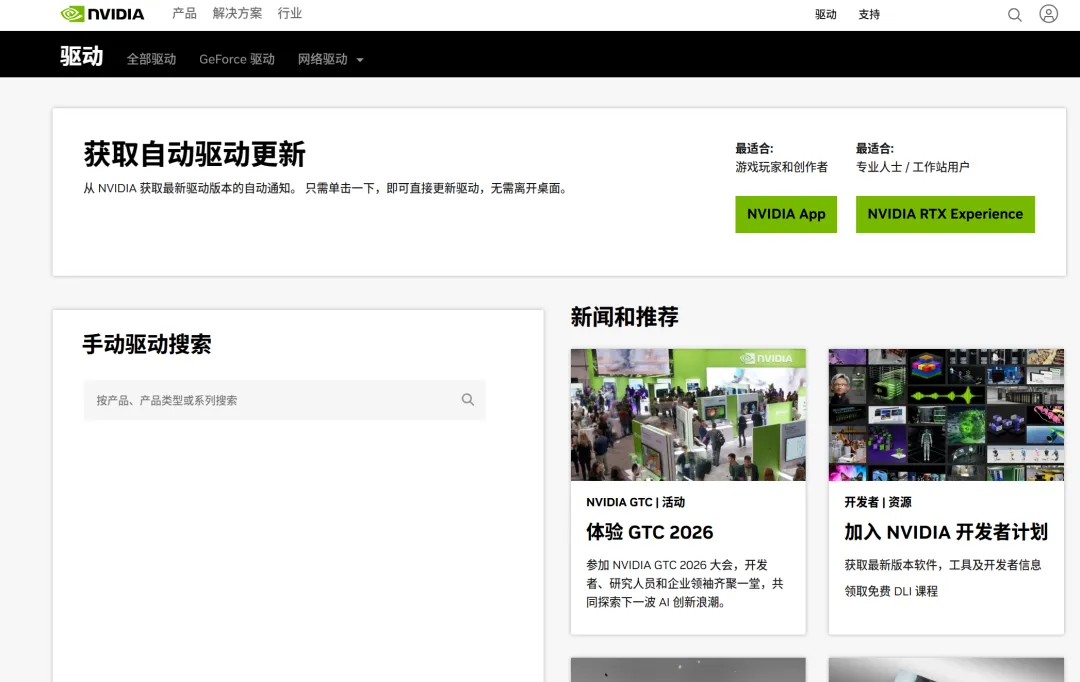Open the GTC 2026 exhibition photo
Screen dimensions: 1080x682
pyautogui.click(x=688, y=415)
